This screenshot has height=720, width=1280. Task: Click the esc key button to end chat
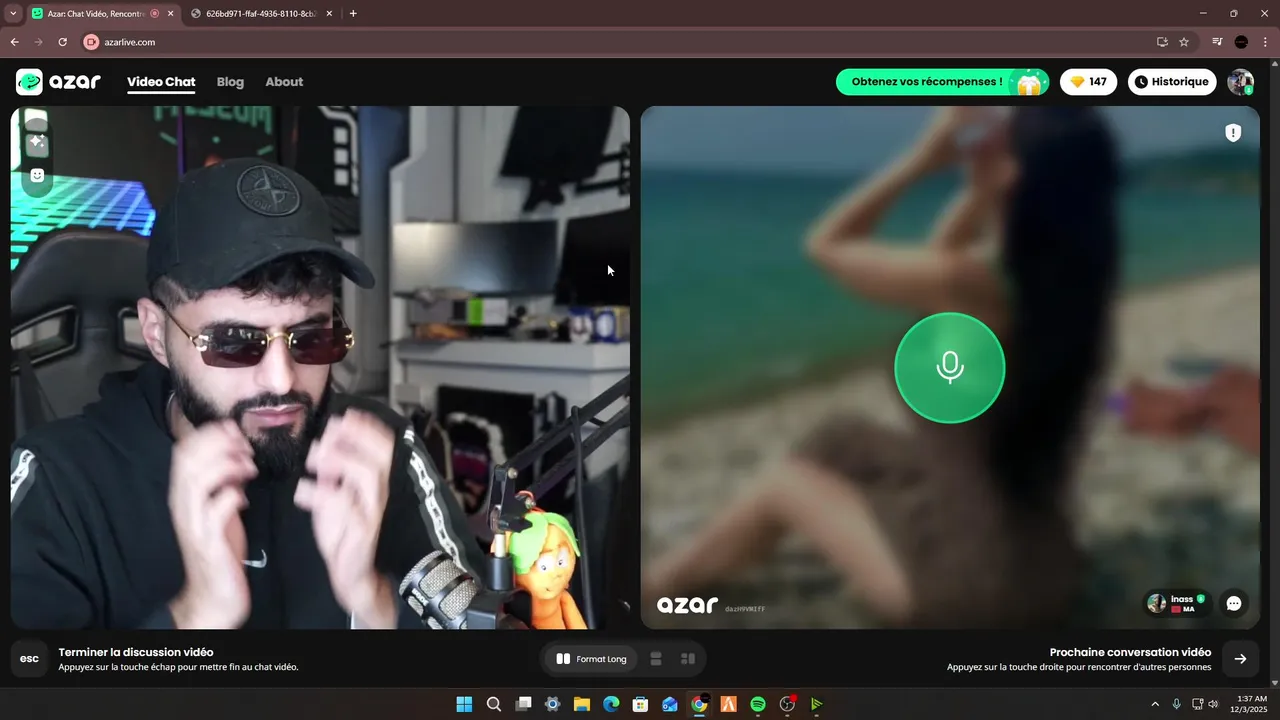point(29,659)
